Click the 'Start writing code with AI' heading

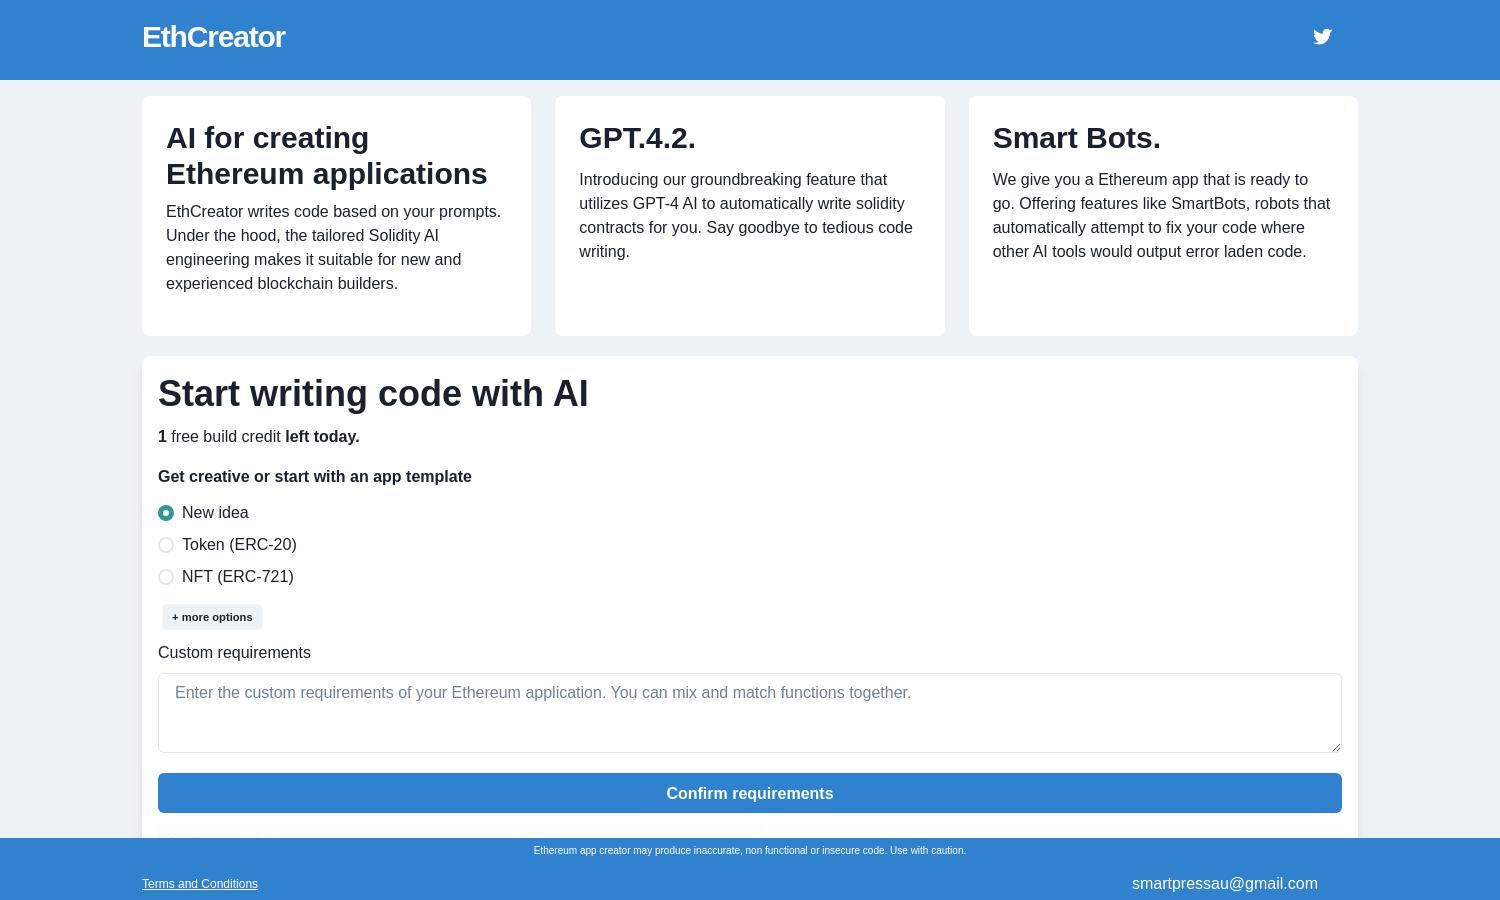point(373,394)
